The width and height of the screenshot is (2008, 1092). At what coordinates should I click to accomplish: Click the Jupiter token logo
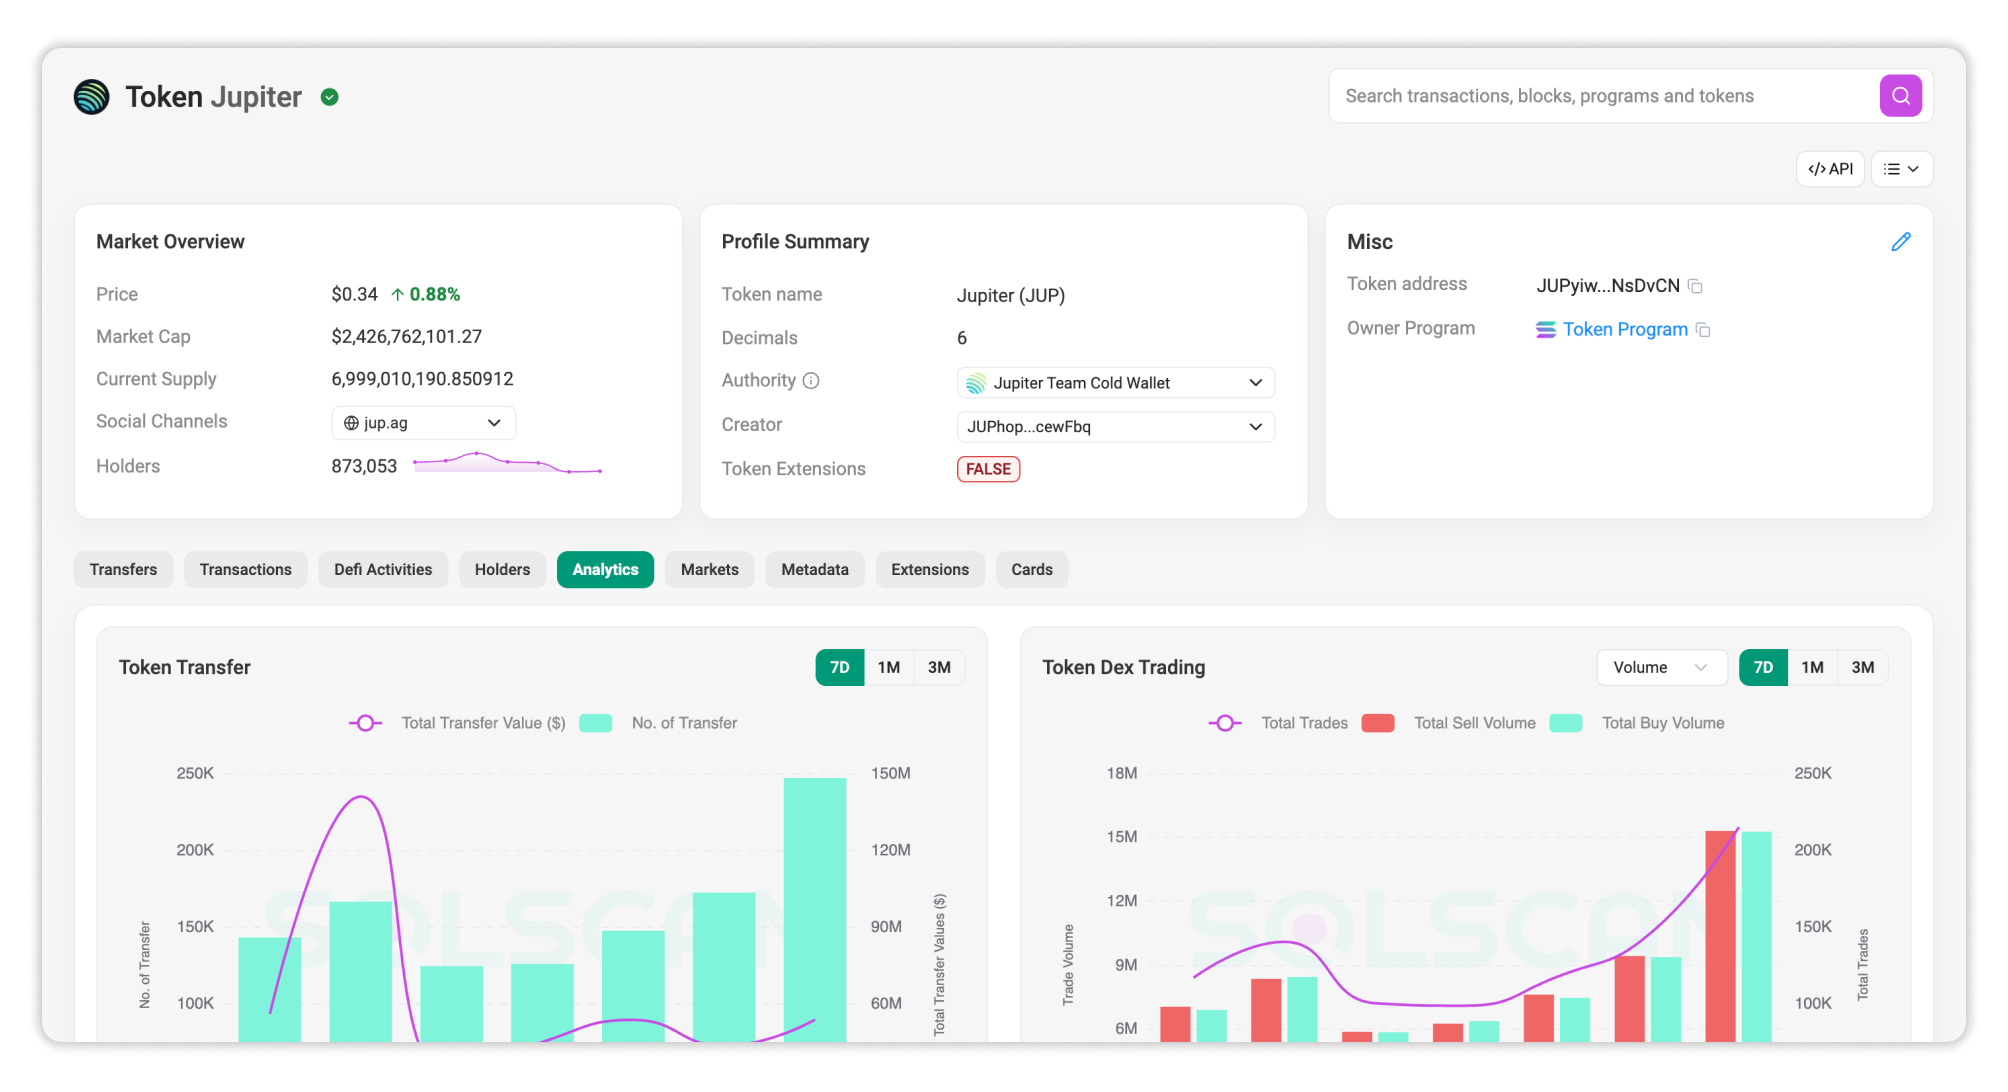(x=91, y=96)
